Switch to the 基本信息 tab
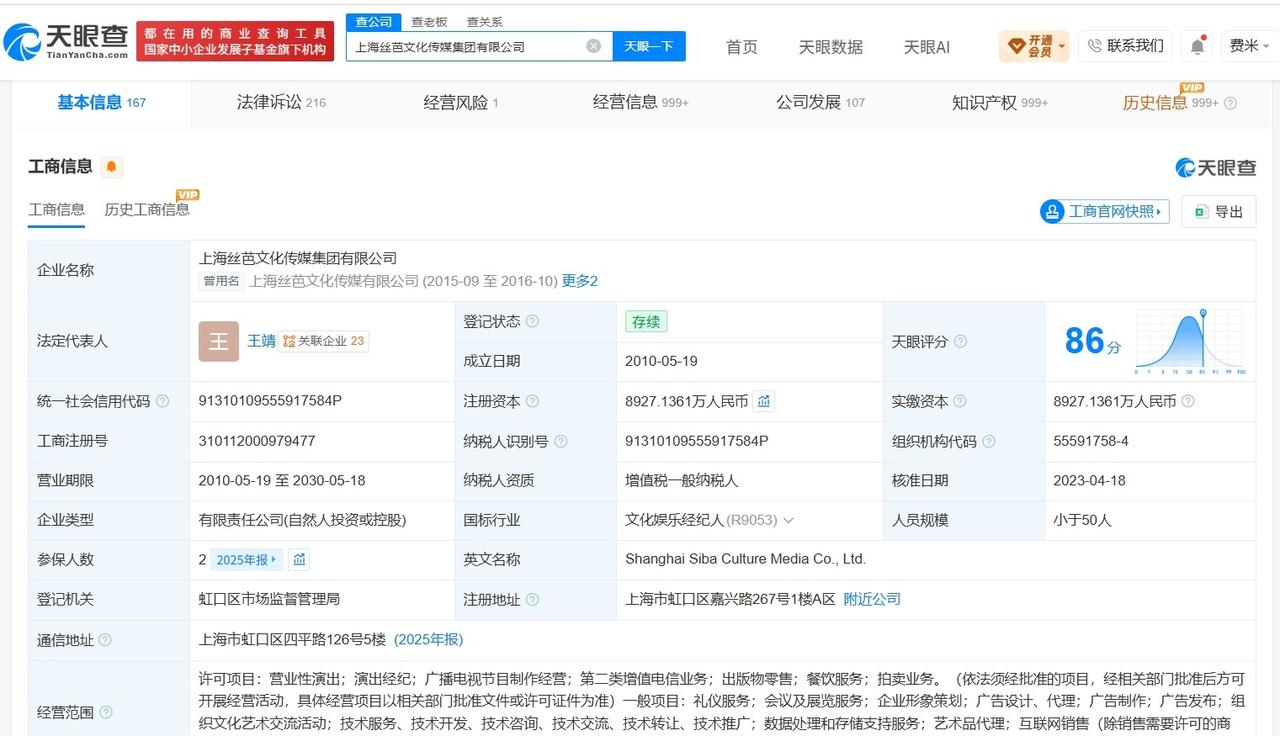 (x=101, y=102)
